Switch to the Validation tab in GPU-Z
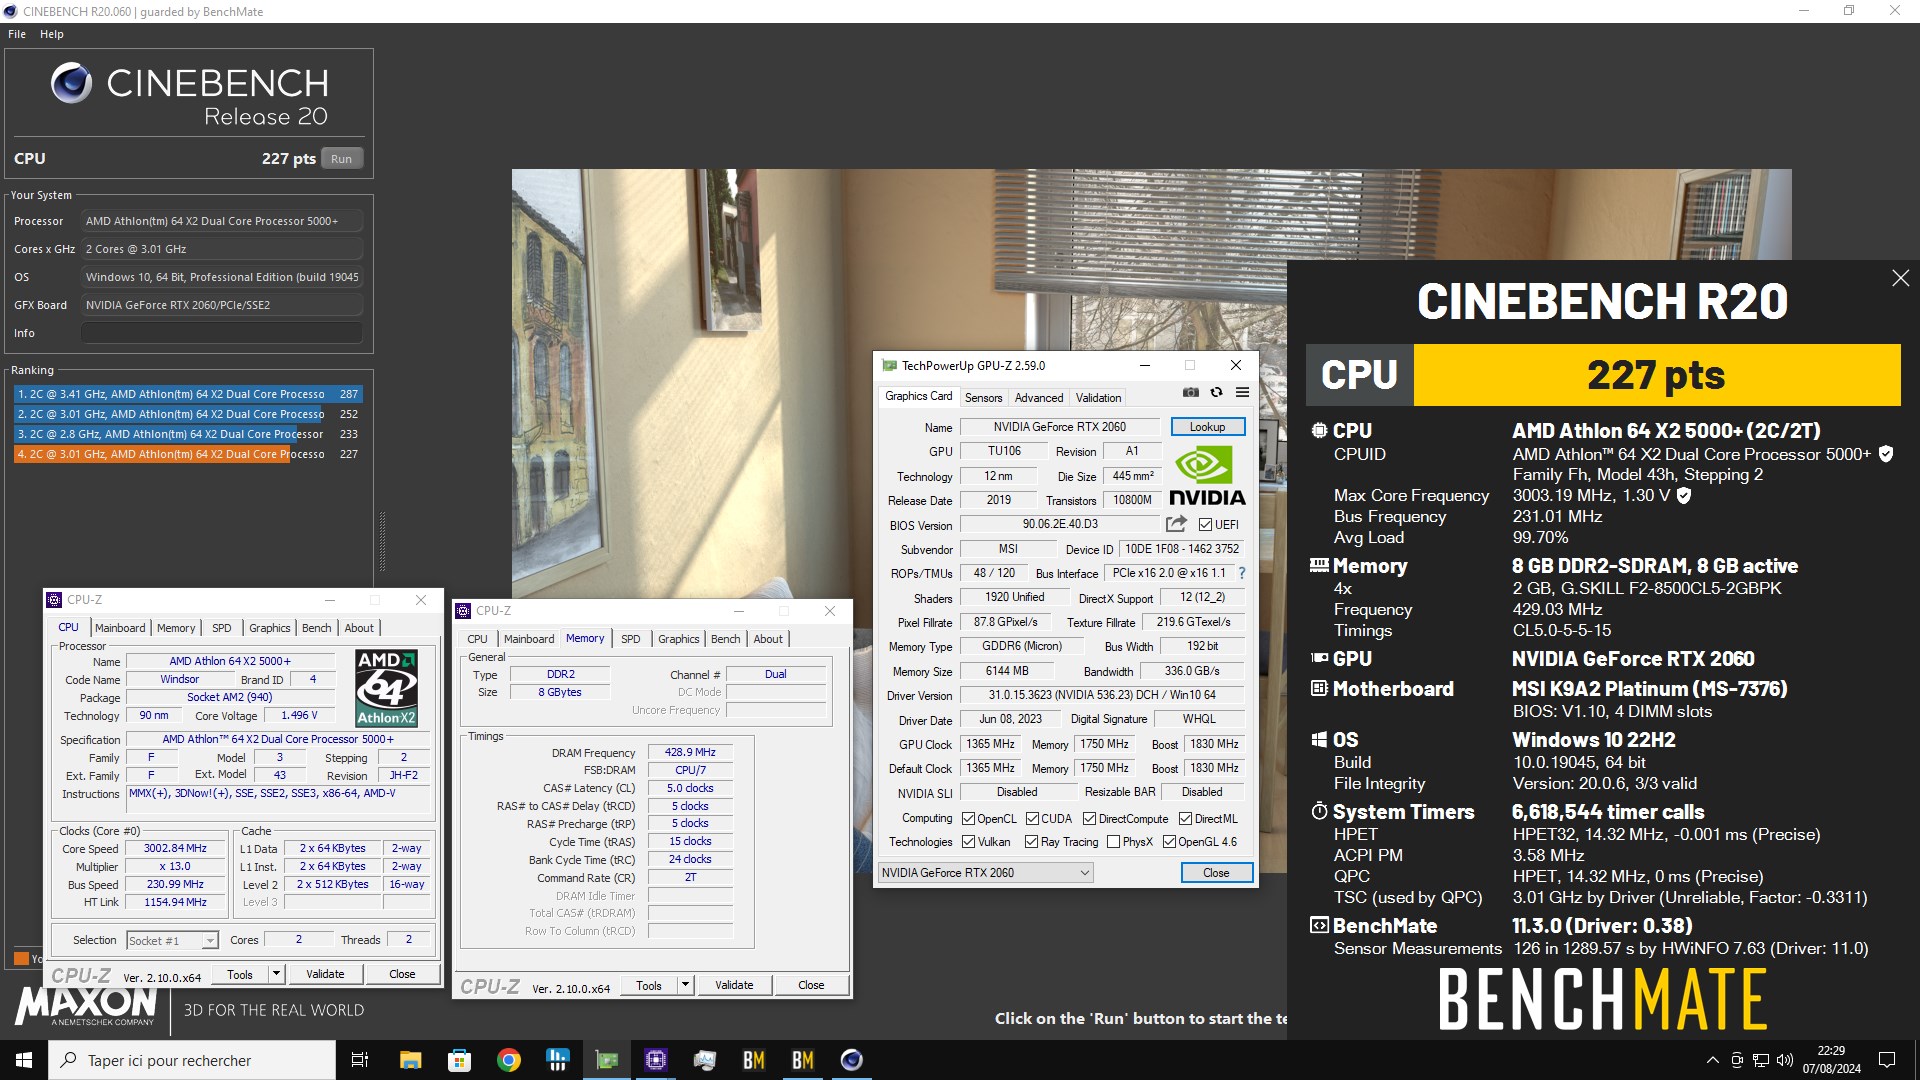Viewport: 1920px width, 1080px height. pos(1098,398)
